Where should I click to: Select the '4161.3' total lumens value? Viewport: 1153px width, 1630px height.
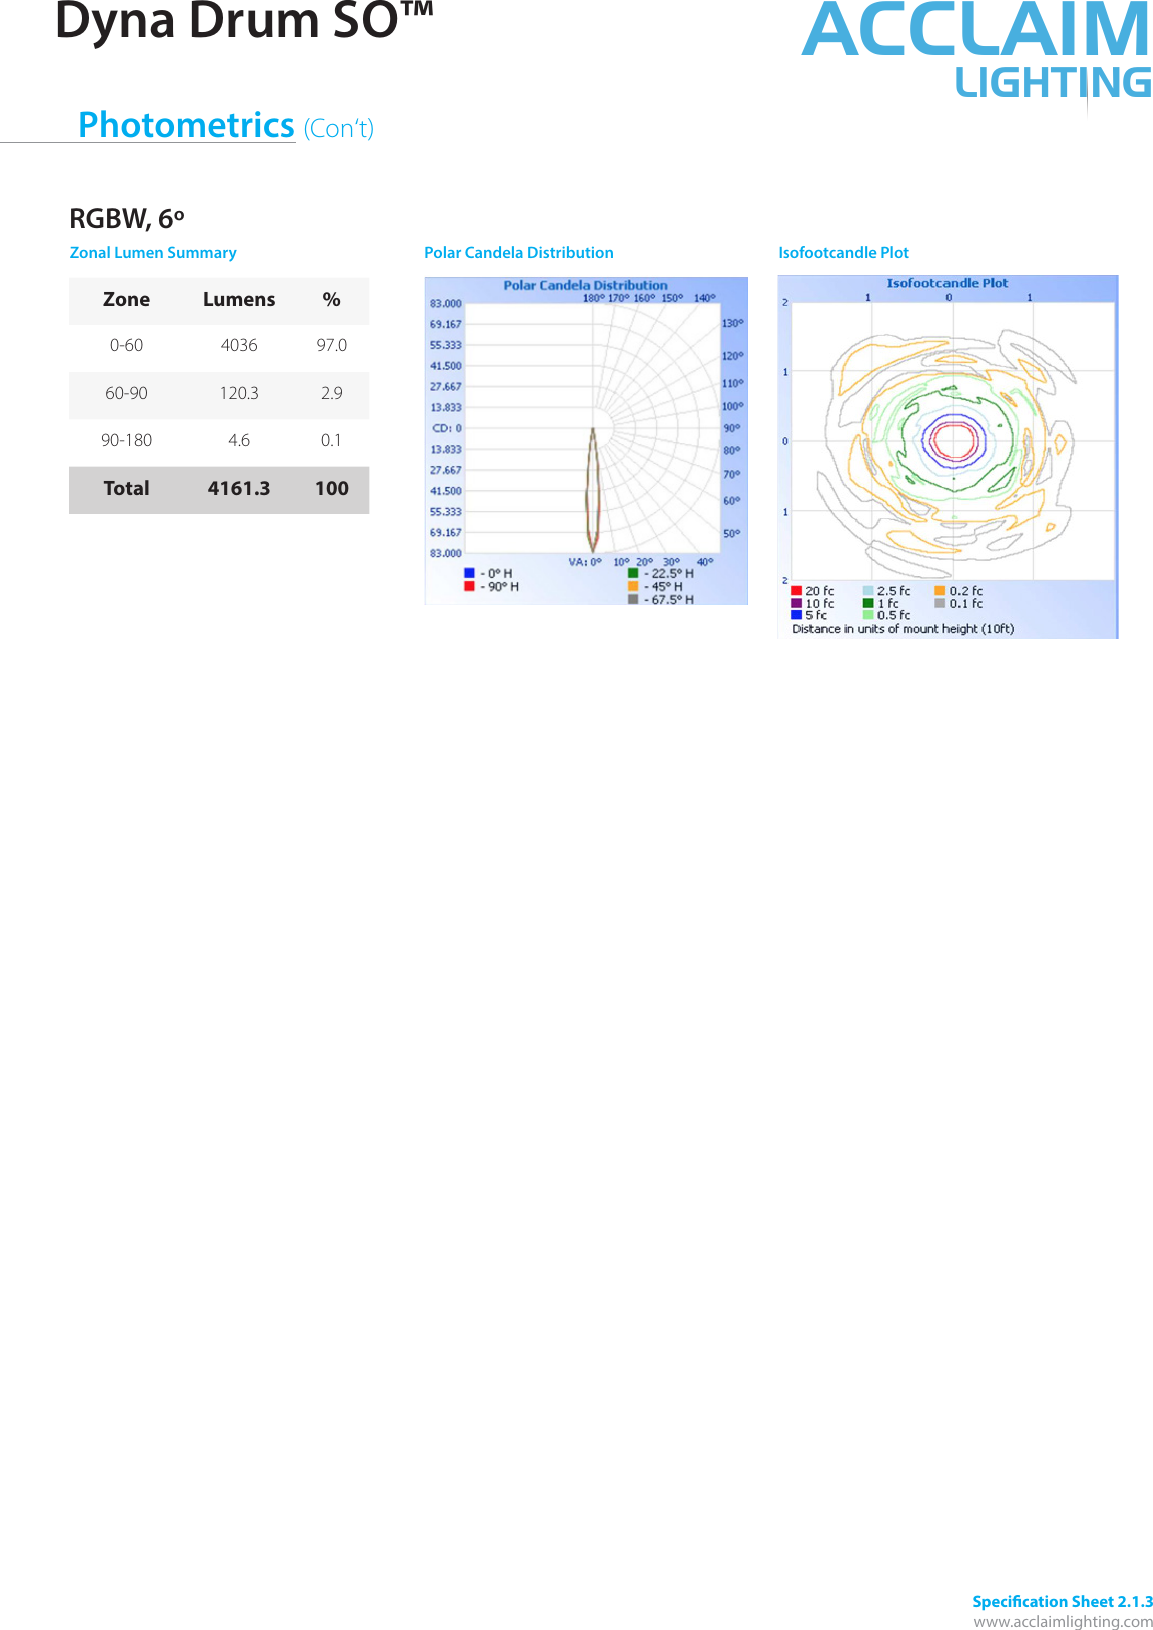[x=239, y=489]
